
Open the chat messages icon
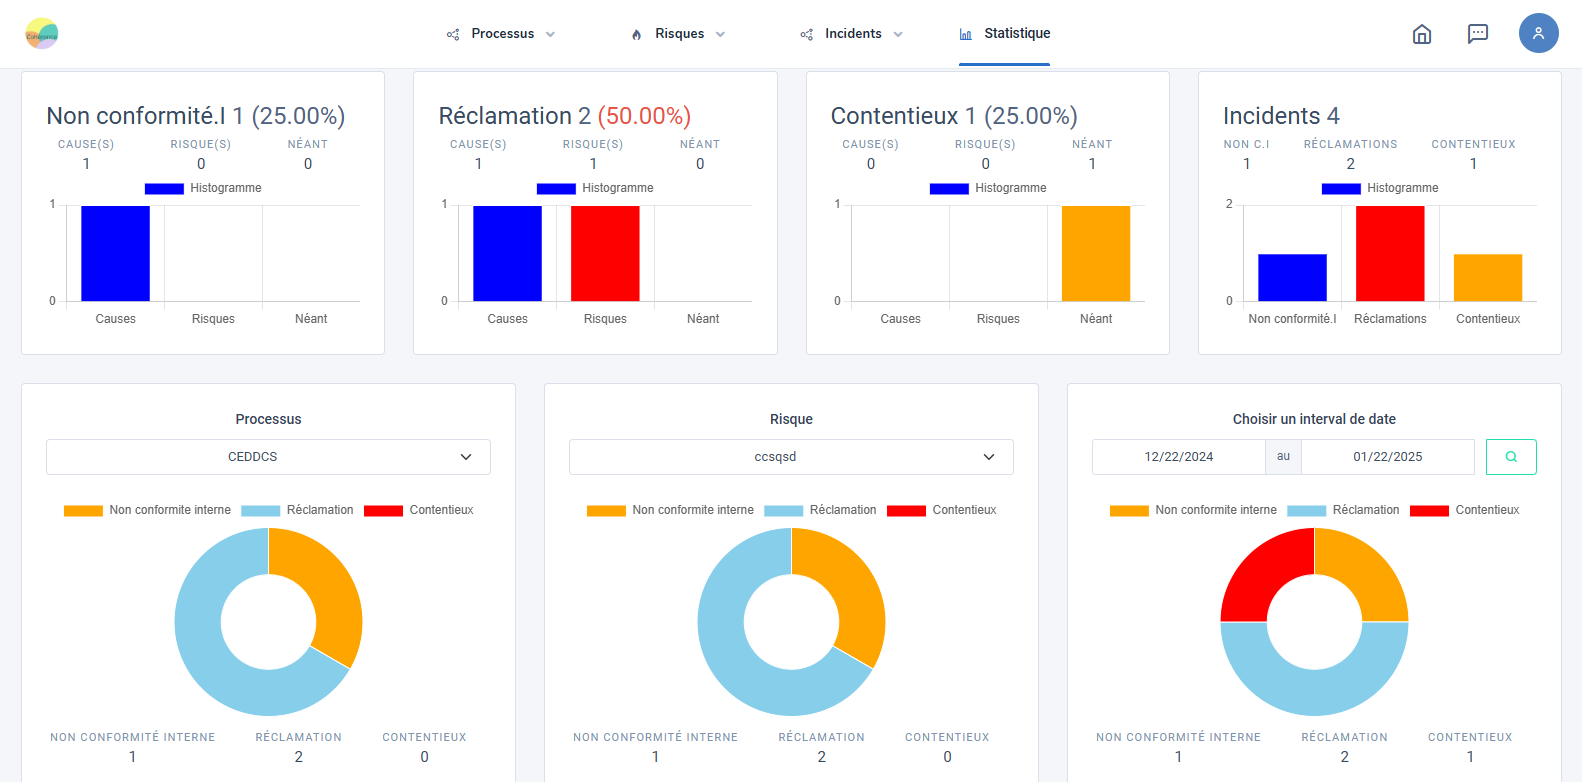1477,34
